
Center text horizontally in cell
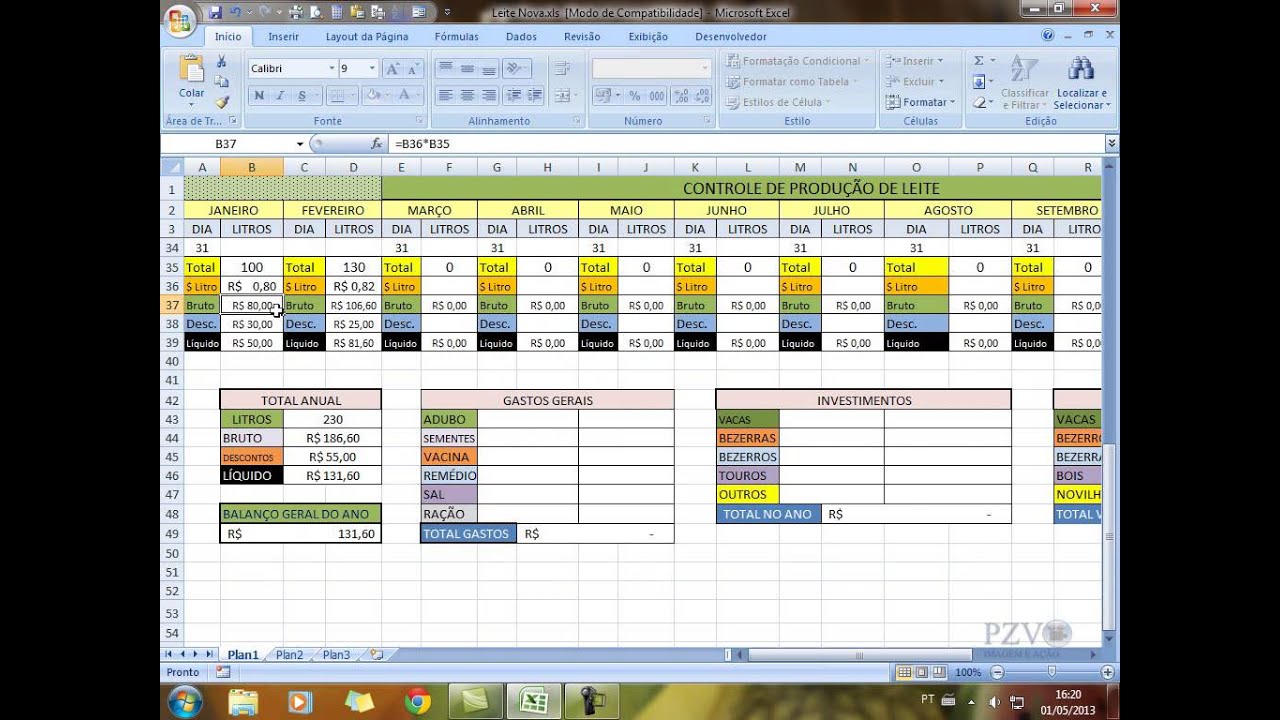(x=467, y=96)
